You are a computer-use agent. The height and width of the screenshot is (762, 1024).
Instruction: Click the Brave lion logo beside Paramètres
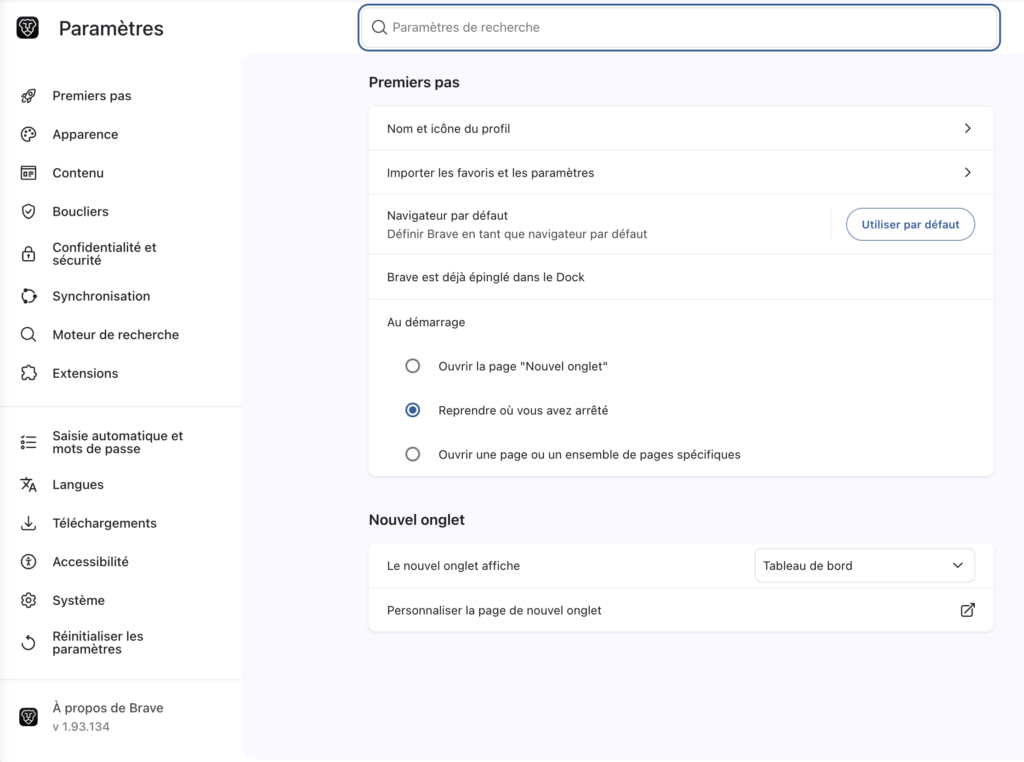click(27, 28)
